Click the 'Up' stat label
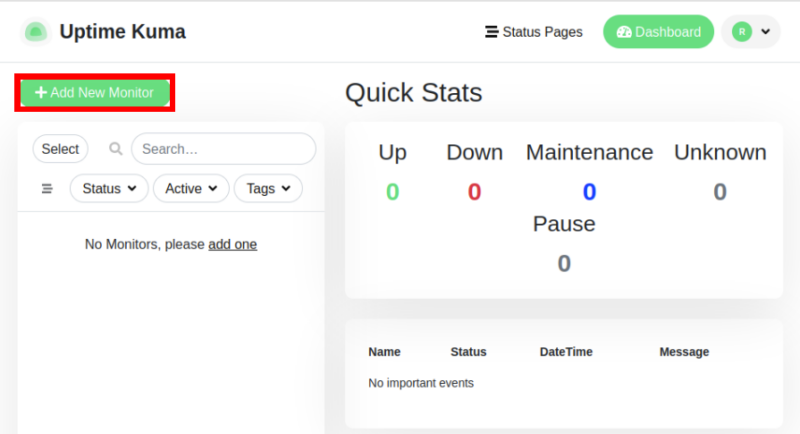 392,152
